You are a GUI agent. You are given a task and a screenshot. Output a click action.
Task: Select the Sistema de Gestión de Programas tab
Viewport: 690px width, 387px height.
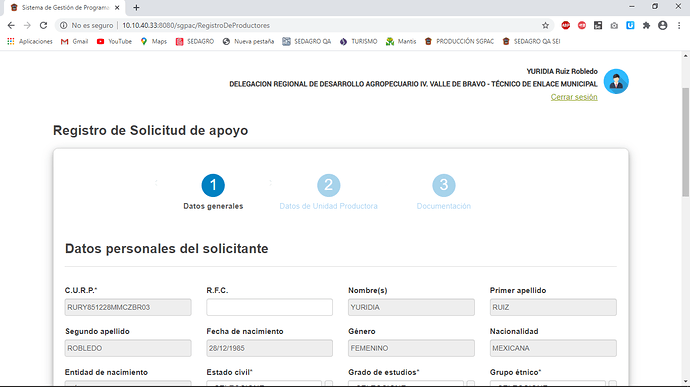65,8
